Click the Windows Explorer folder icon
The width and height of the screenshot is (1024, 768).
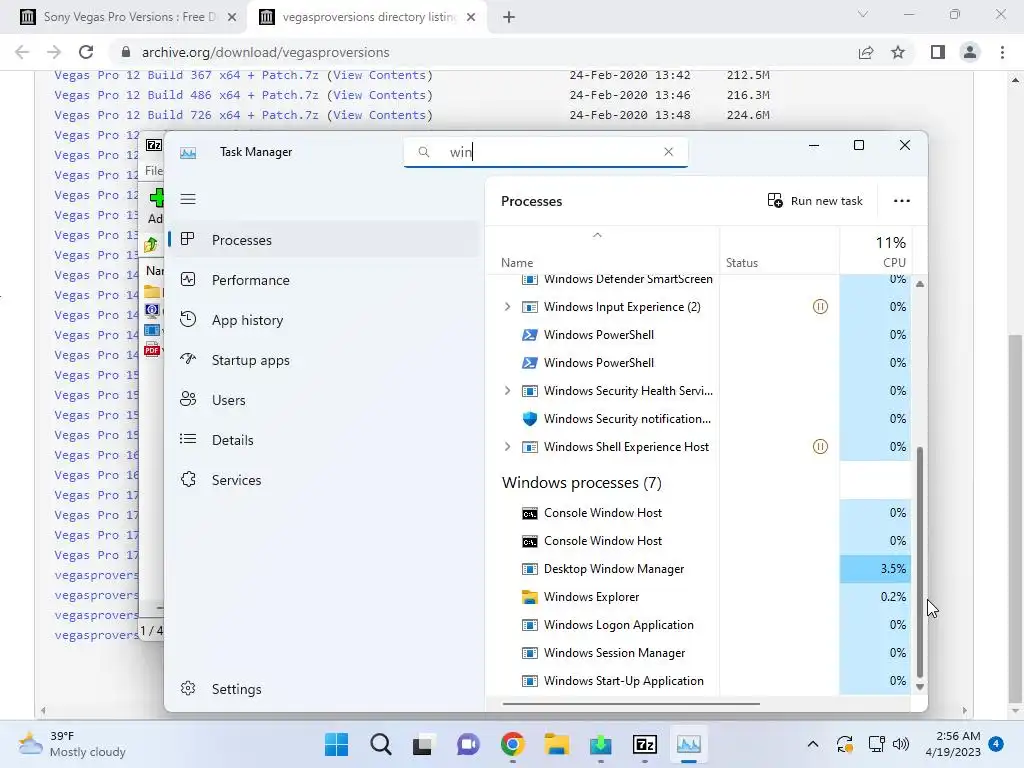[530, 597]
